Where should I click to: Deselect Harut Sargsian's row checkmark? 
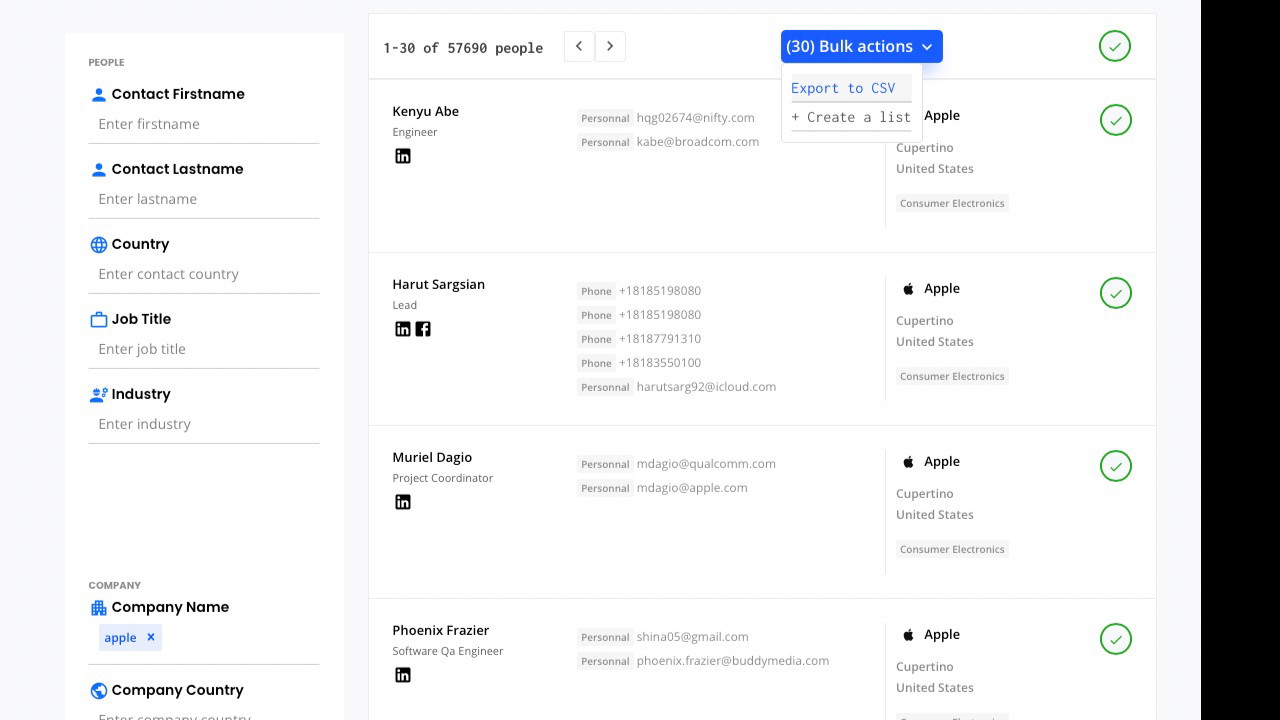click(1116, 293)
